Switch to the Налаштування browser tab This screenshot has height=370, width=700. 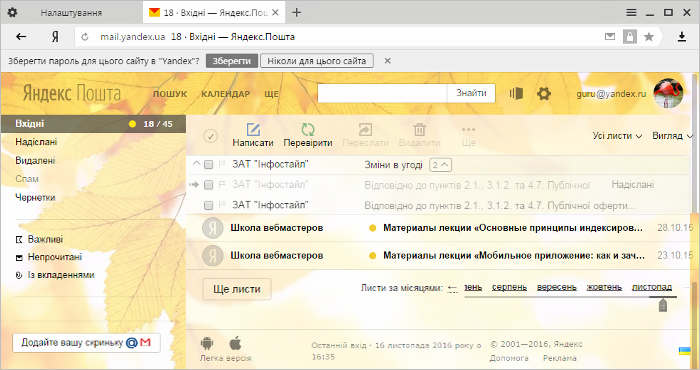(71, 12)
